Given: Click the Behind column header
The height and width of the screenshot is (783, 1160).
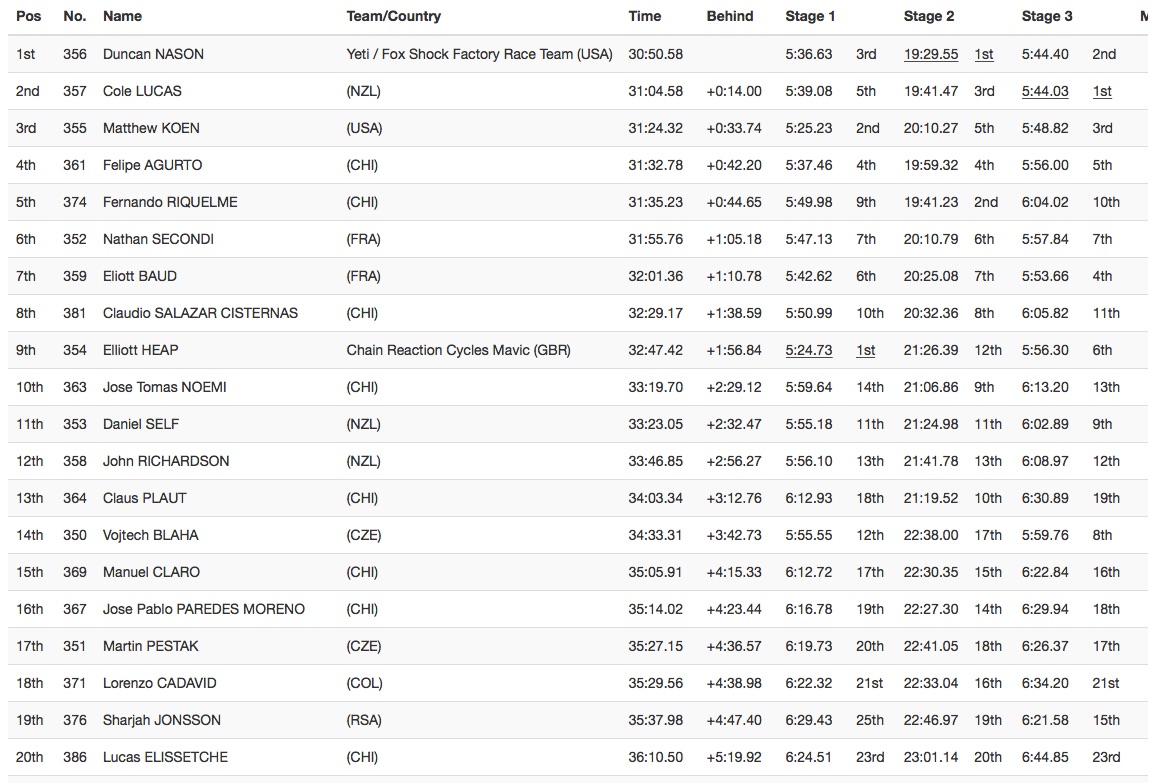Looking at the screenshot, I should point(730,16).
